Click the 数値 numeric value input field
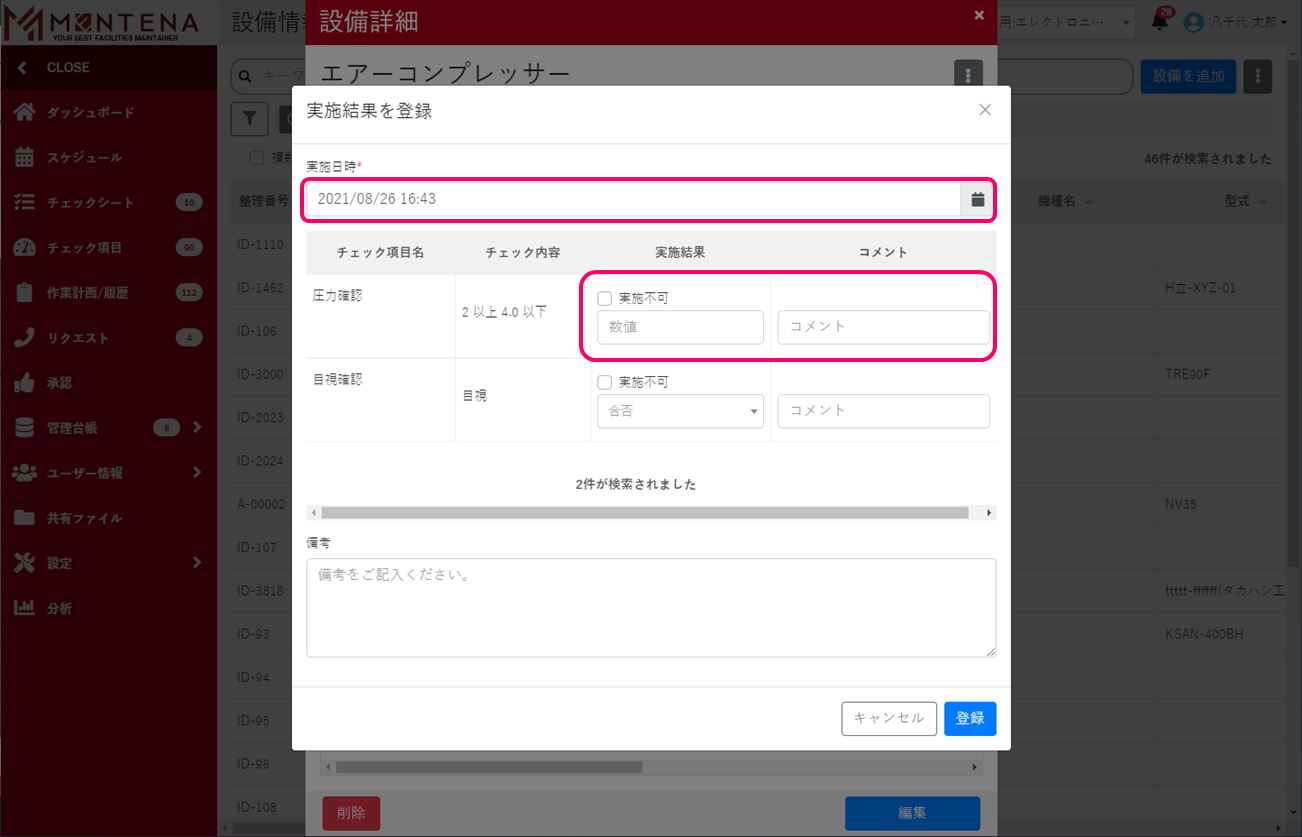Viewport: 1302px width, 837px height. pyautogui.click(x=680, y=327)
